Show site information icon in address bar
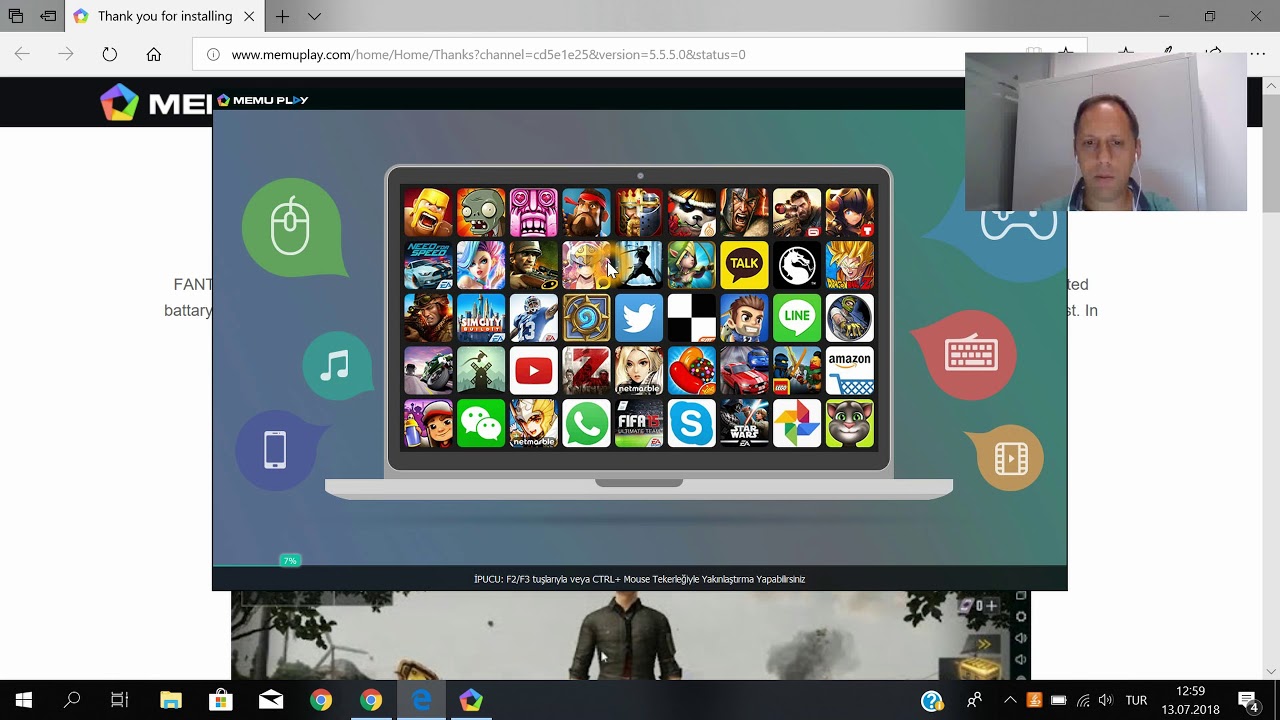Viewport: 1280px width, 720px height. point(213,54)
